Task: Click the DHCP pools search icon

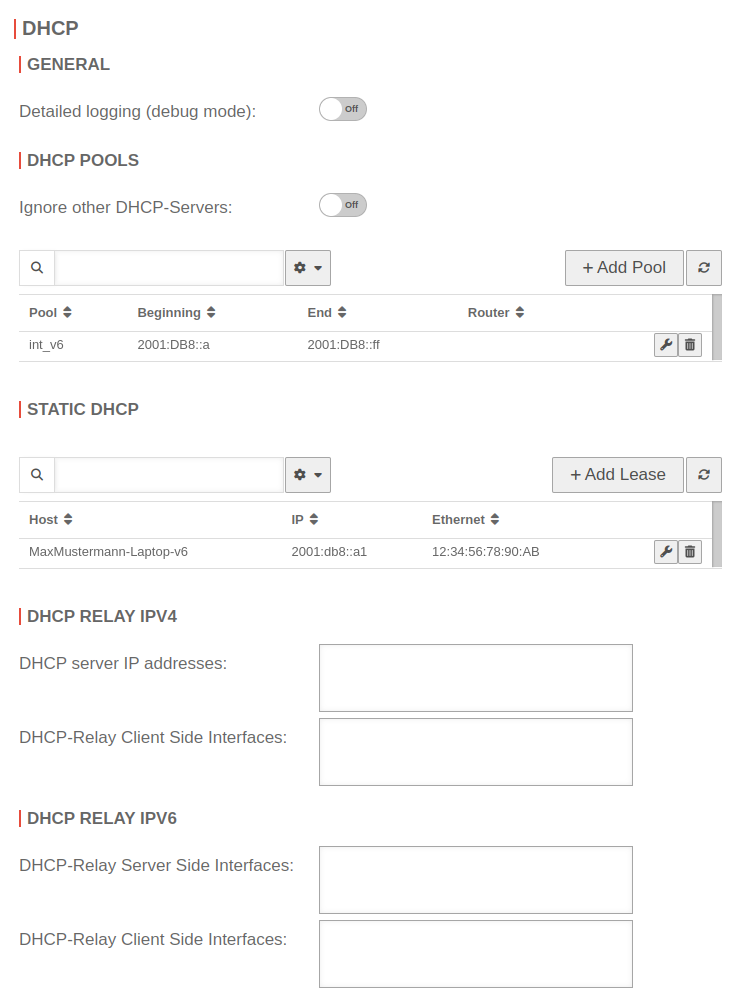Action: click(x=37, y=268)
